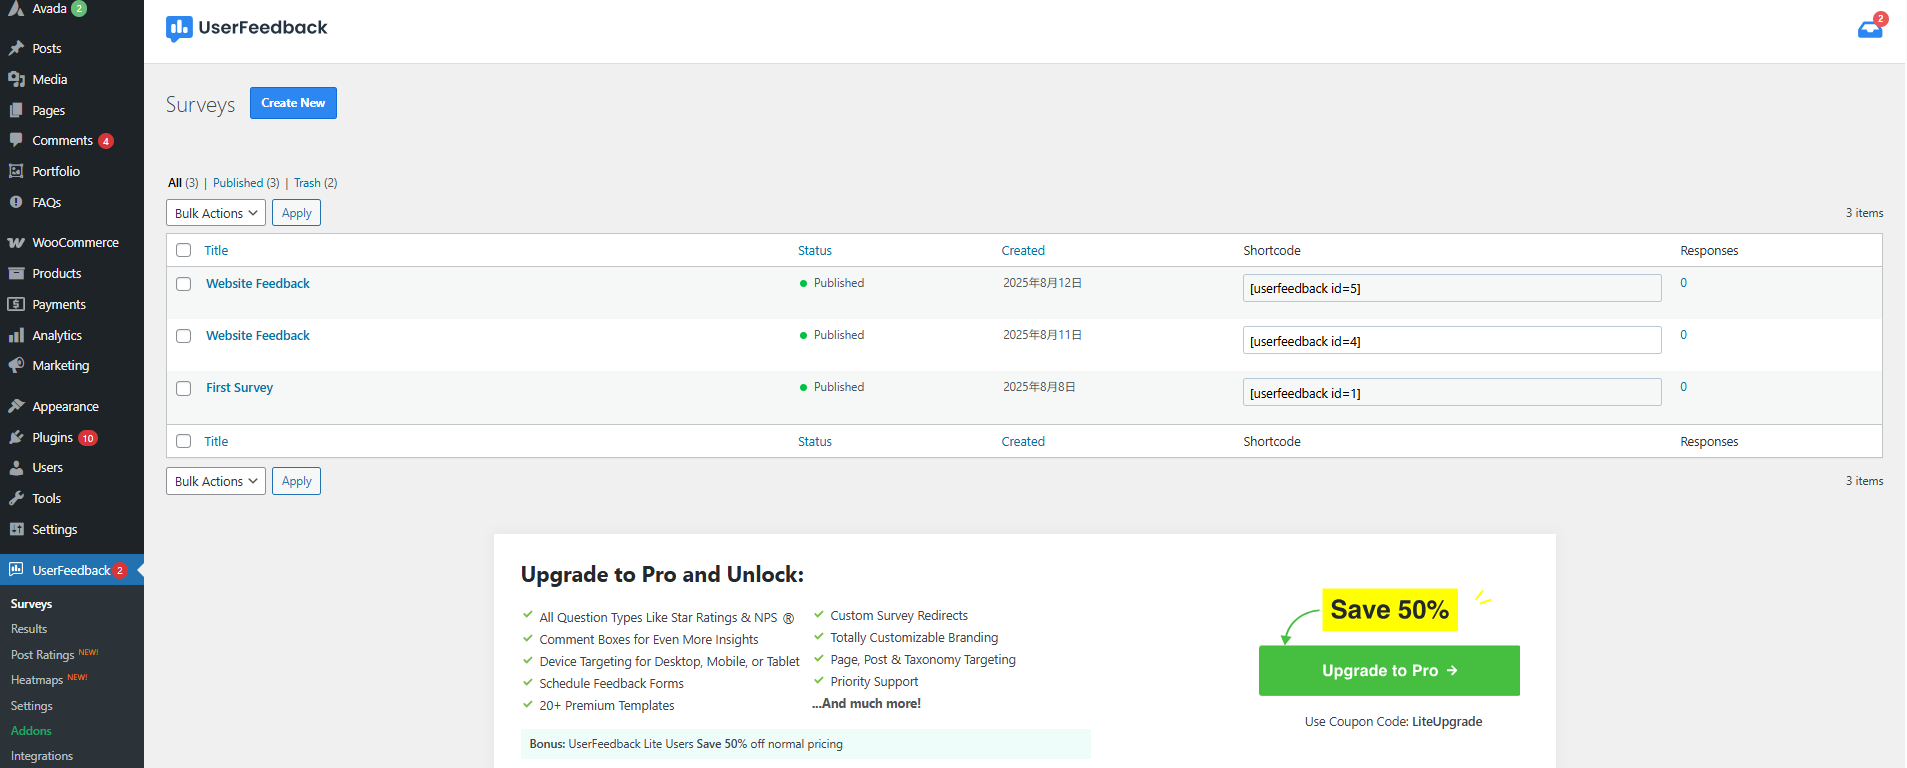
Task: Click the Analytics bar chart icon
Action: pos(16,336)
